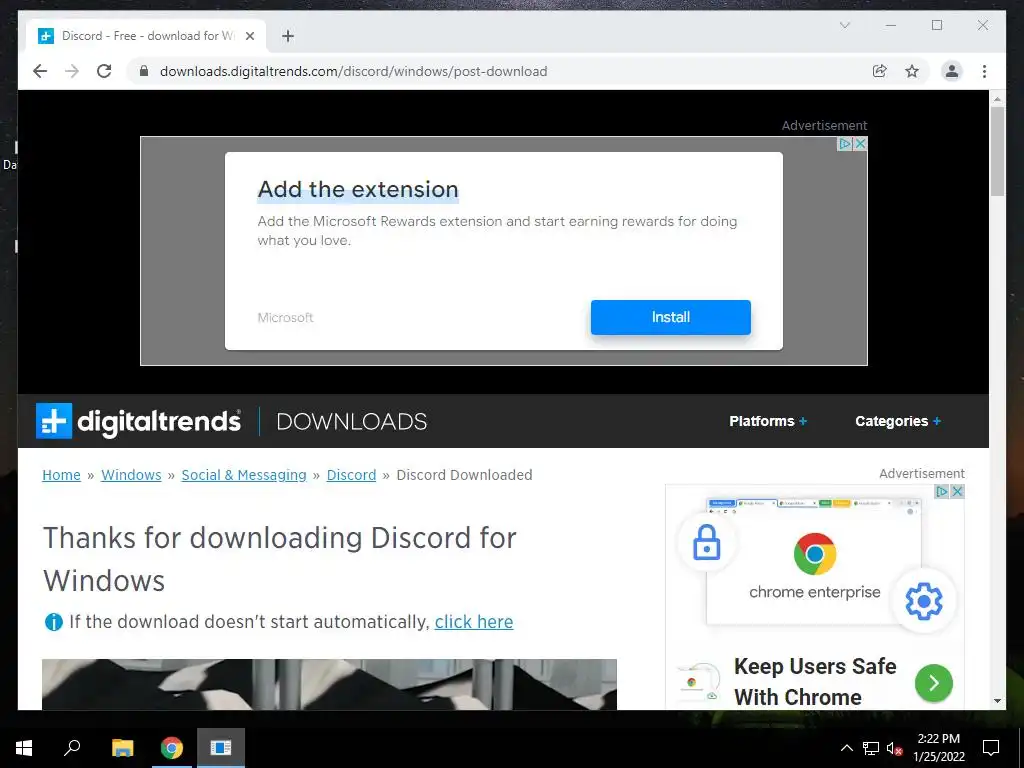This screenshot has height=768, width=1024.
Task: Open the Windows breadcrumb link
Action: click(x=131, y=475)
